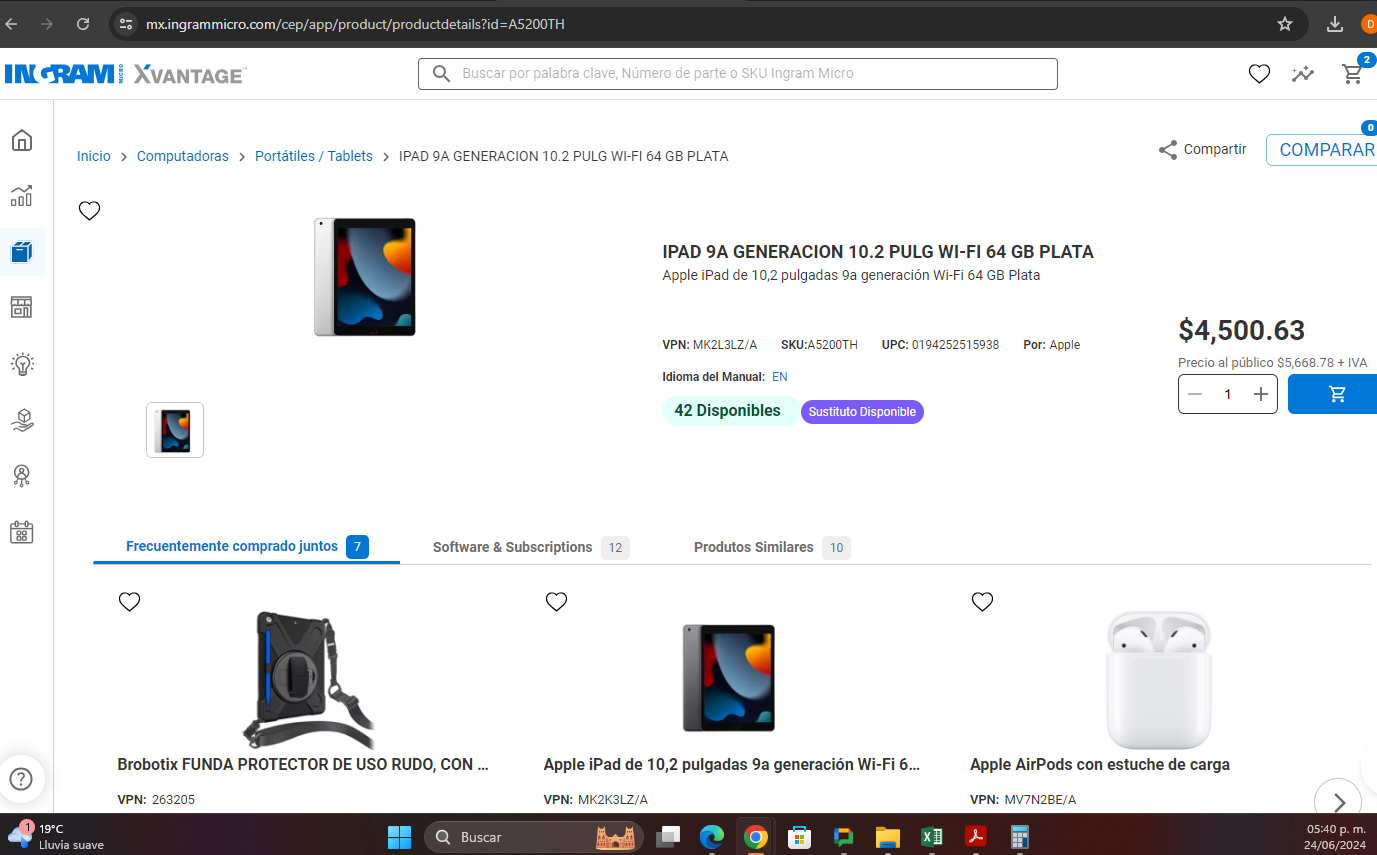The width and height of the screenshot is (1377, 855).
Task: Favorite the Apple iPad MK2K3LZ/A card
Action: 556,601
